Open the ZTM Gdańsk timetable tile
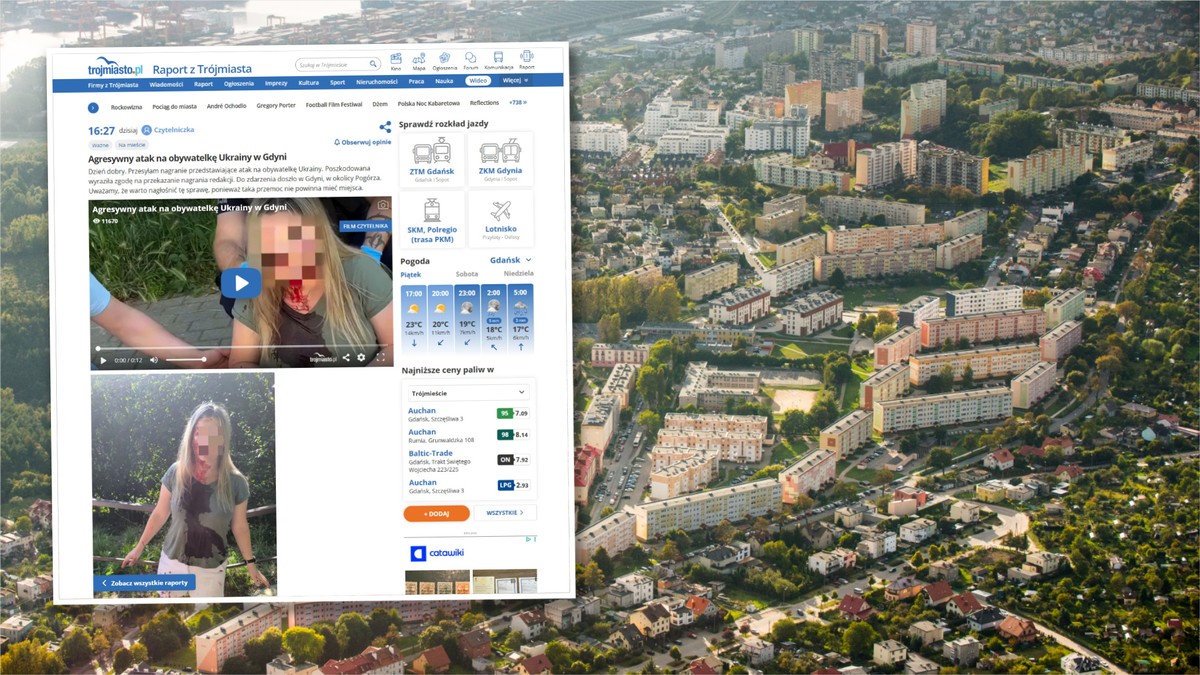Viewport: 1200px width, 675px height. (x=431, y=159)
